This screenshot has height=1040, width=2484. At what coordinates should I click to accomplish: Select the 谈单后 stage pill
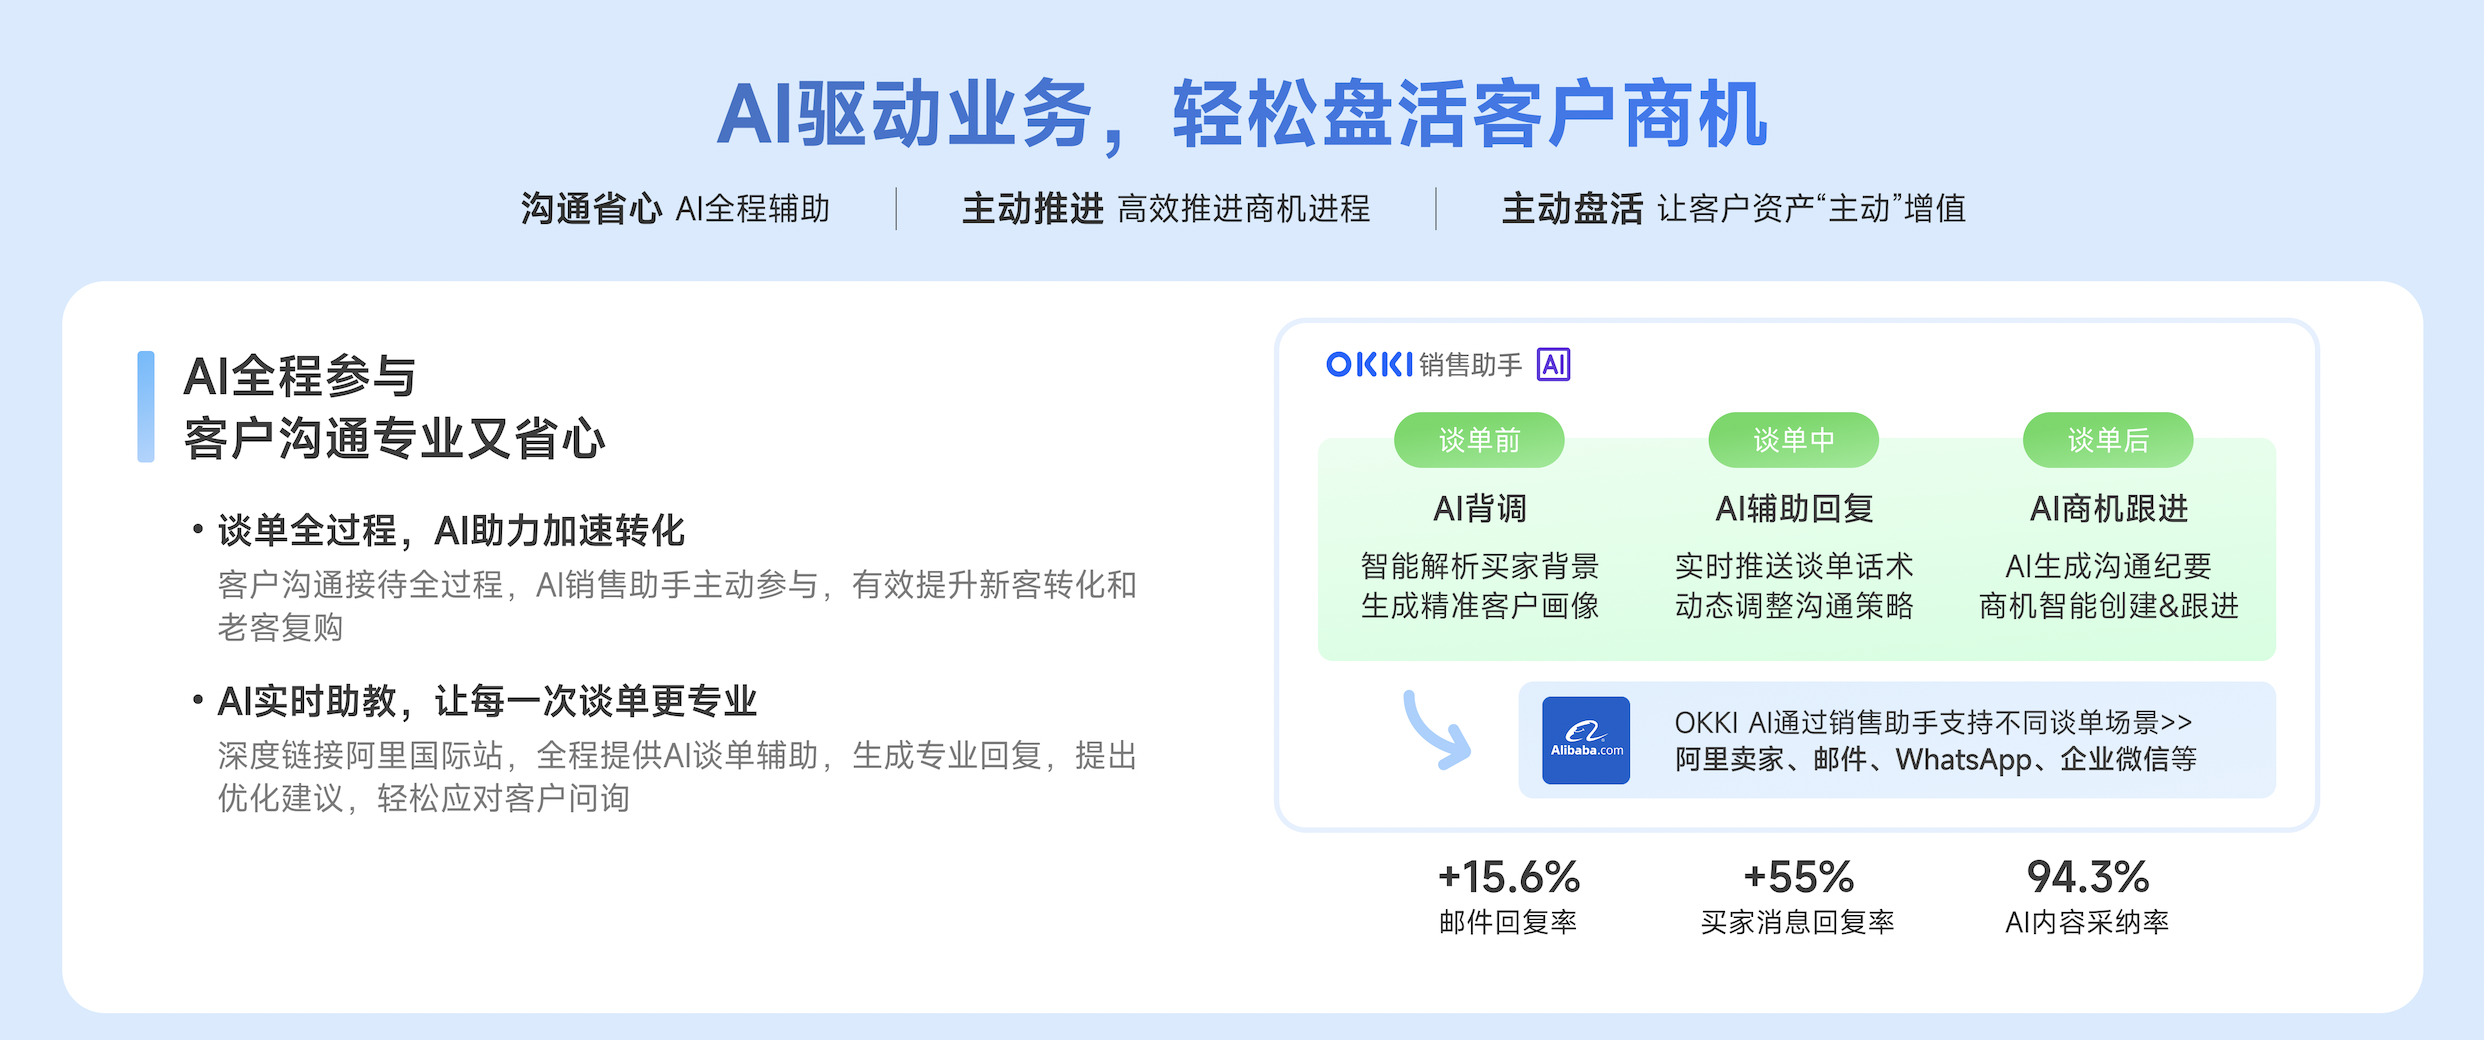[x=2108, y=440]
